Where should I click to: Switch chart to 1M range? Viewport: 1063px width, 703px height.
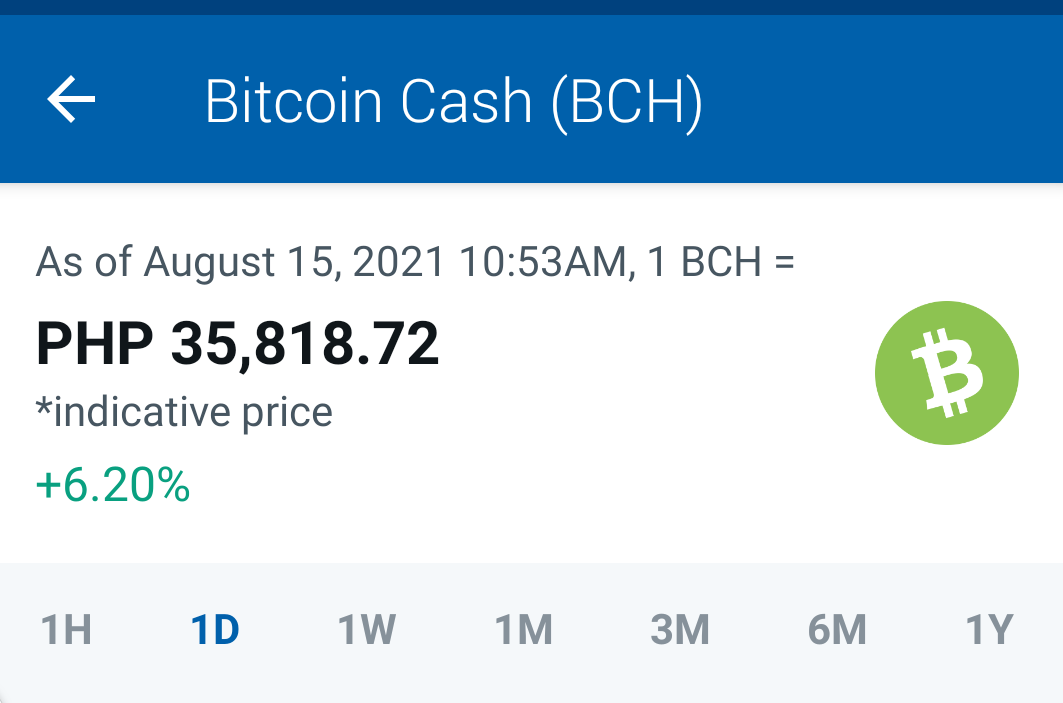(523, 629)
